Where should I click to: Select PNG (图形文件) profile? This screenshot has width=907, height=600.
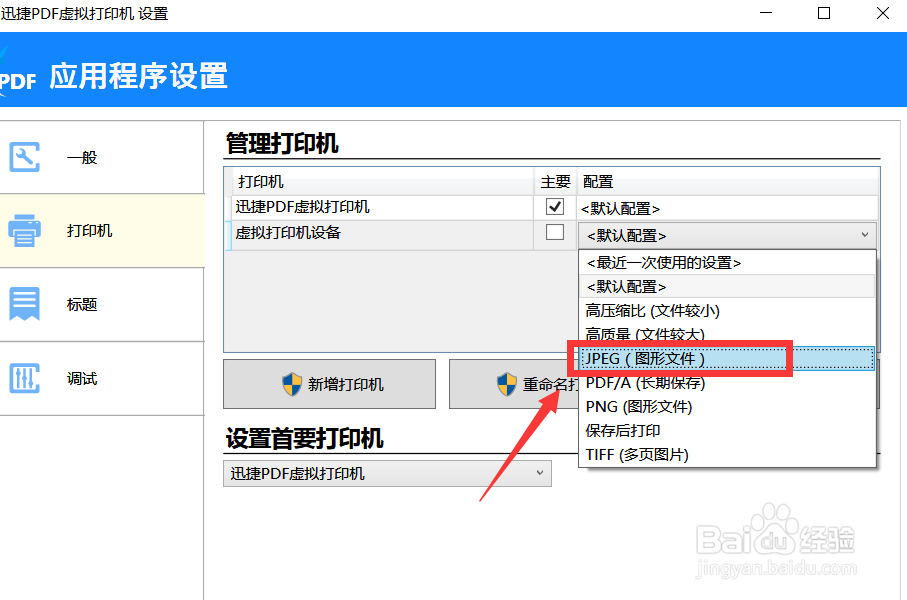click(x=727, y=407)
